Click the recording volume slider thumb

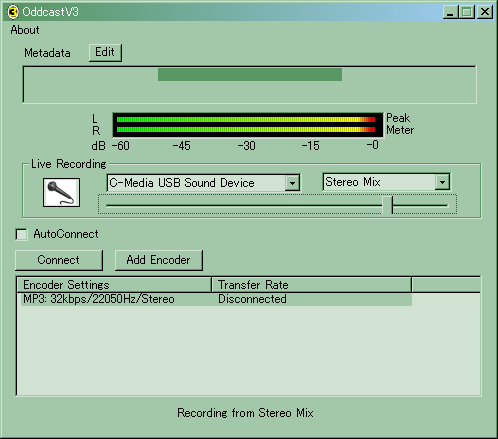pos(388,205)
